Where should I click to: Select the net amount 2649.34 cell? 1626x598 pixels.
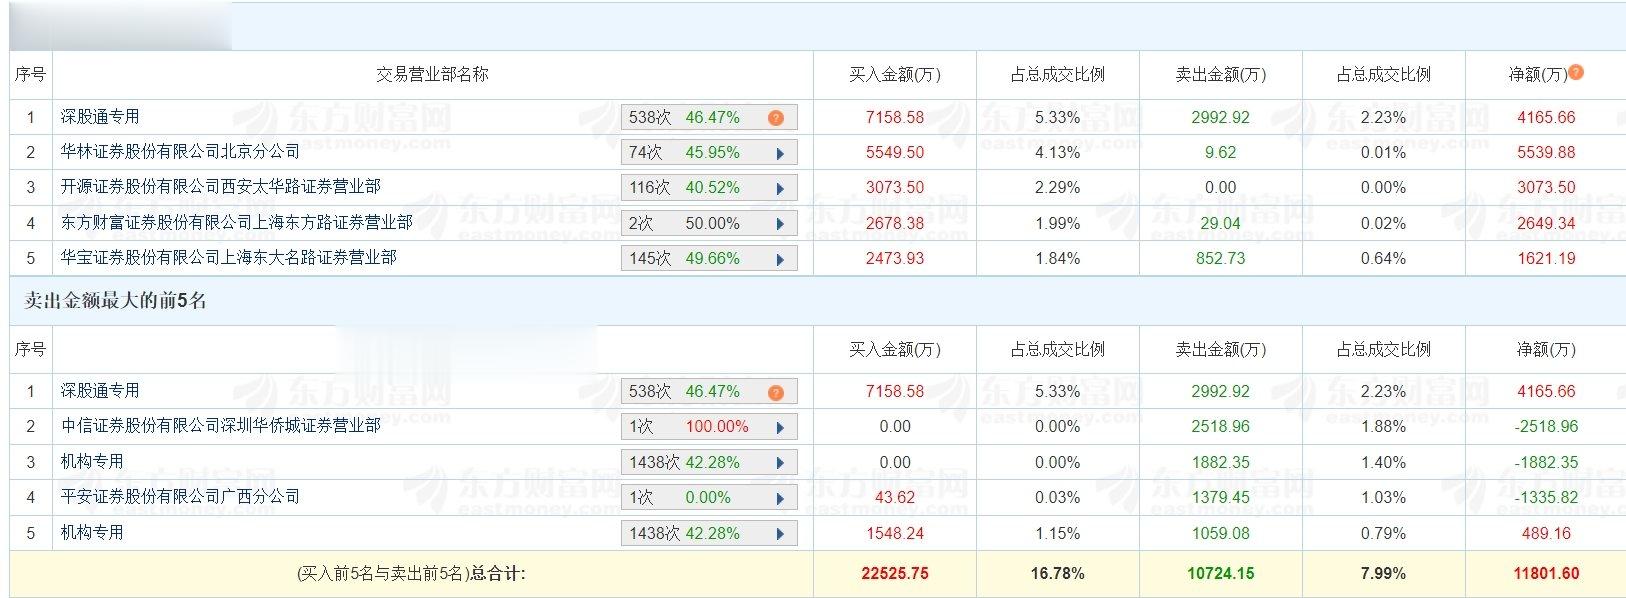[1546, 223]
